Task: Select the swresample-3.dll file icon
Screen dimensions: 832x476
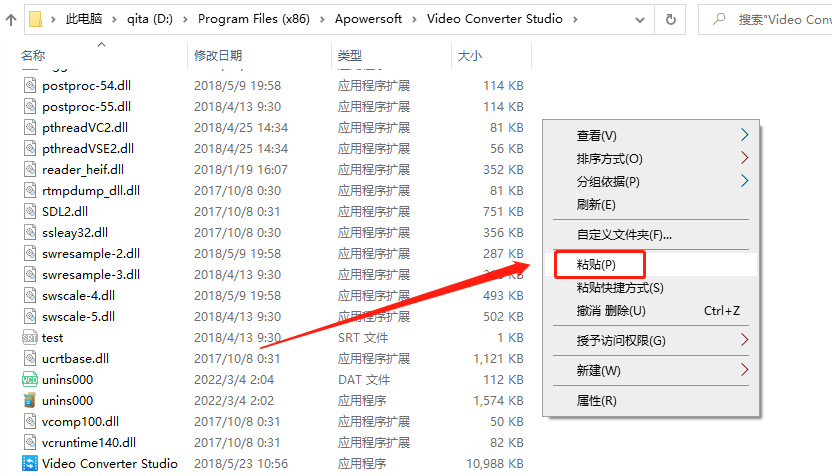Action: 30,274
